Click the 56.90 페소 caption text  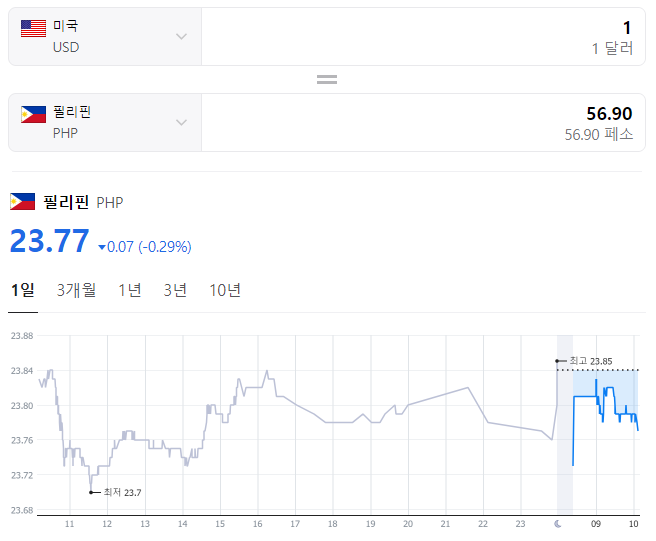pos(599,135)
